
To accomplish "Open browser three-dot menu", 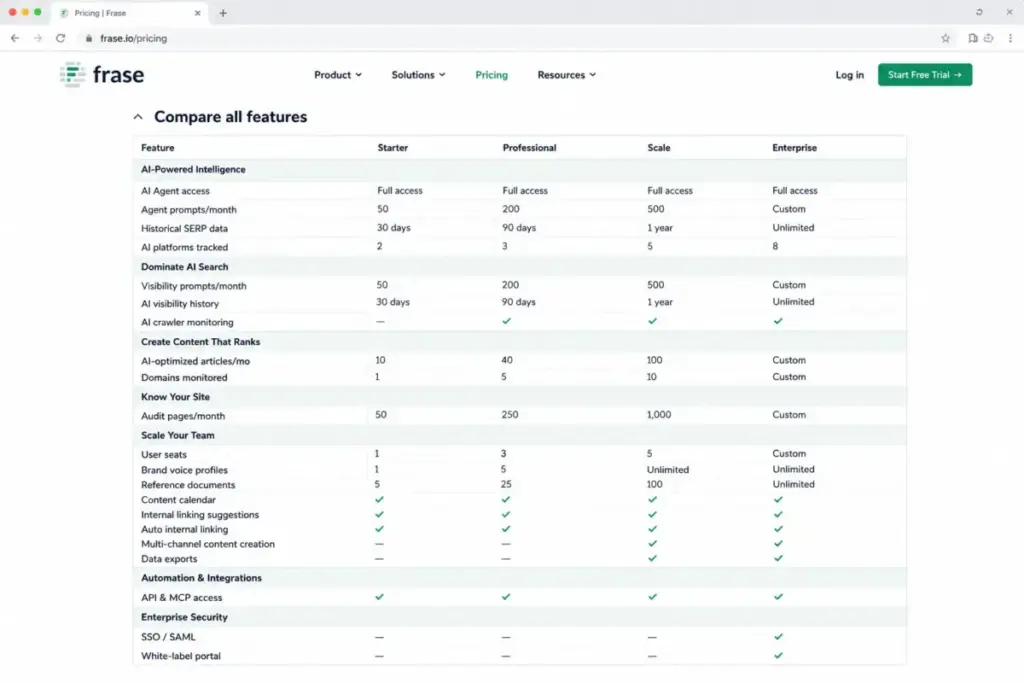I will tap(1010, 39).
